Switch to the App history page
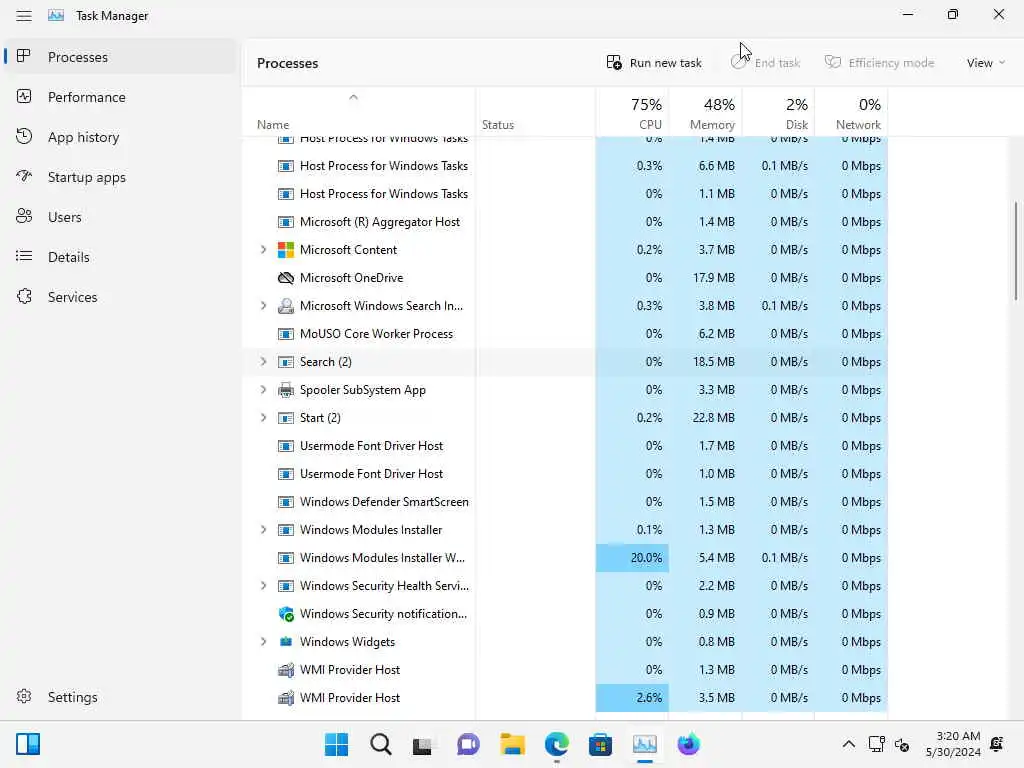The height and width of the screenshot is (768, 1024). pos(121,136)
